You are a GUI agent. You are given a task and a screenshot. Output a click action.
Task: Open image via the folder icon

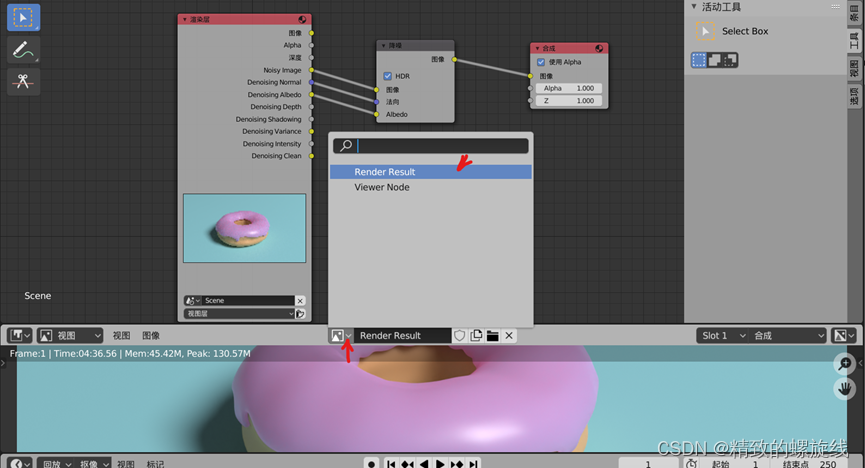tap(493, 336)
